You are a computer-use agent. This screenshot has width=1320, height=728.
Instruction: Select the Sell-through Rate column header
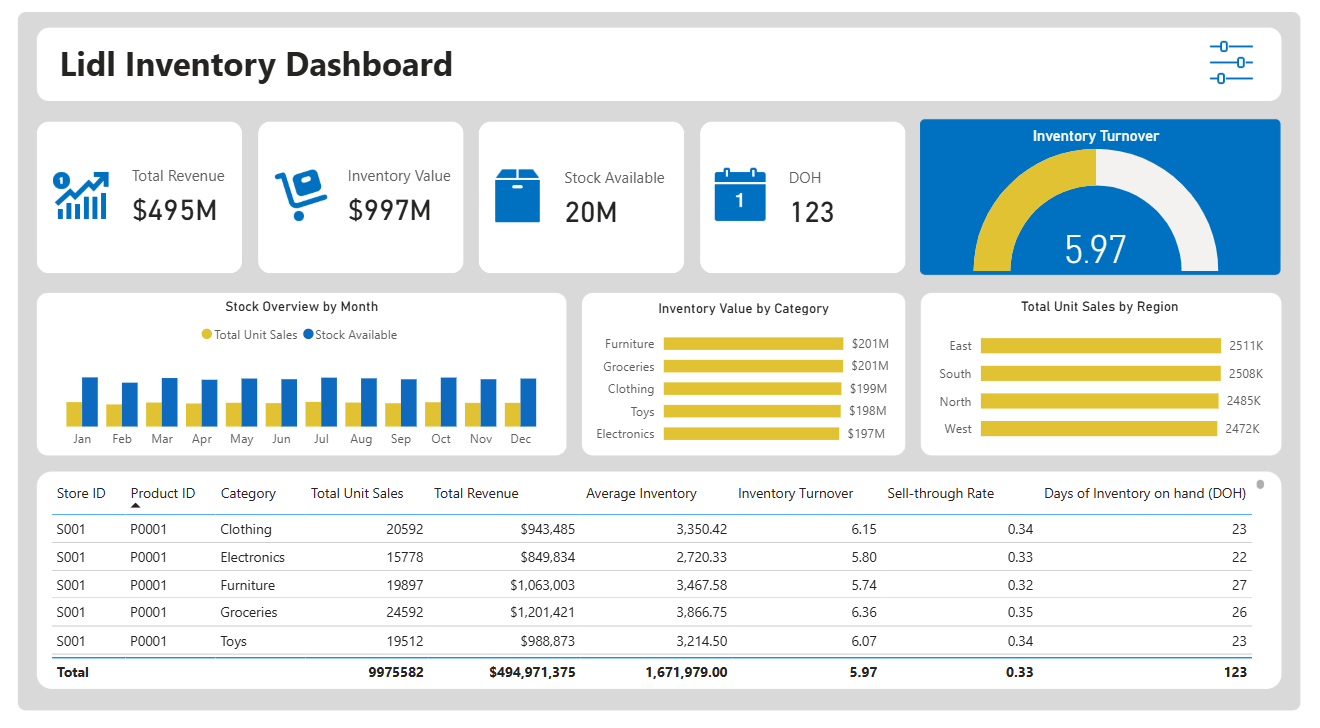click(940, 493)
